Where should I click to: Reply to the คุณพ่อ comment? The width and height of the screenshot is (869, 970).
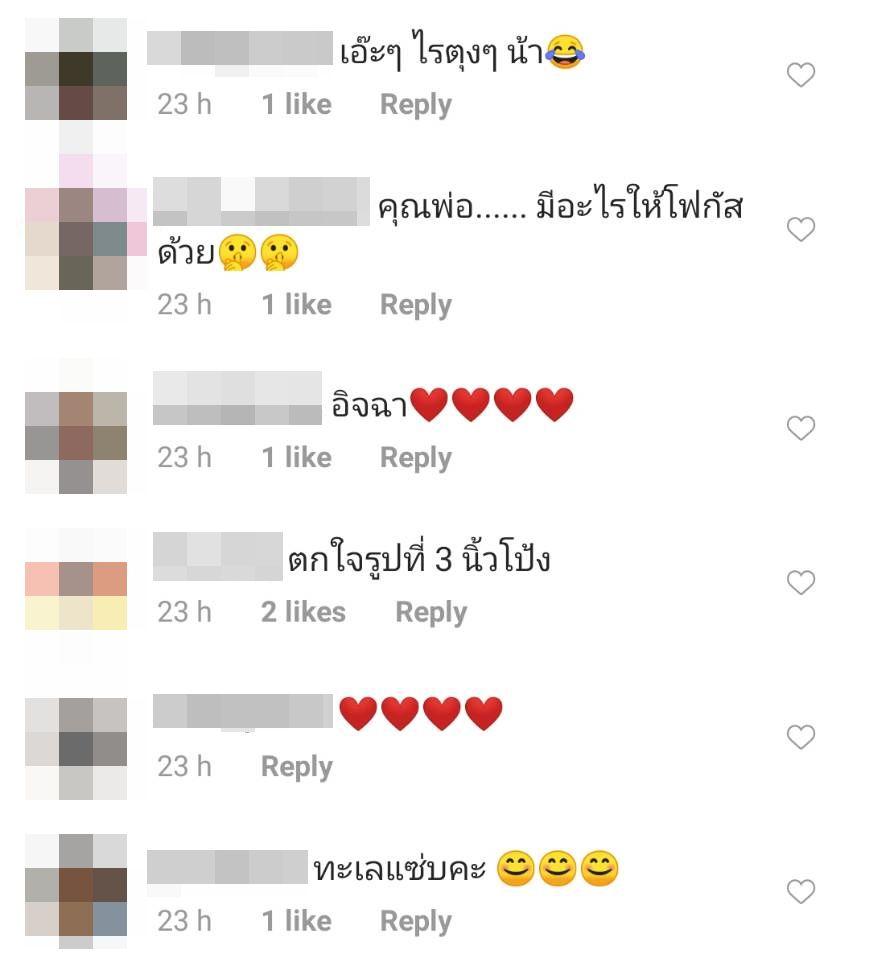click(x=416, y=306)
